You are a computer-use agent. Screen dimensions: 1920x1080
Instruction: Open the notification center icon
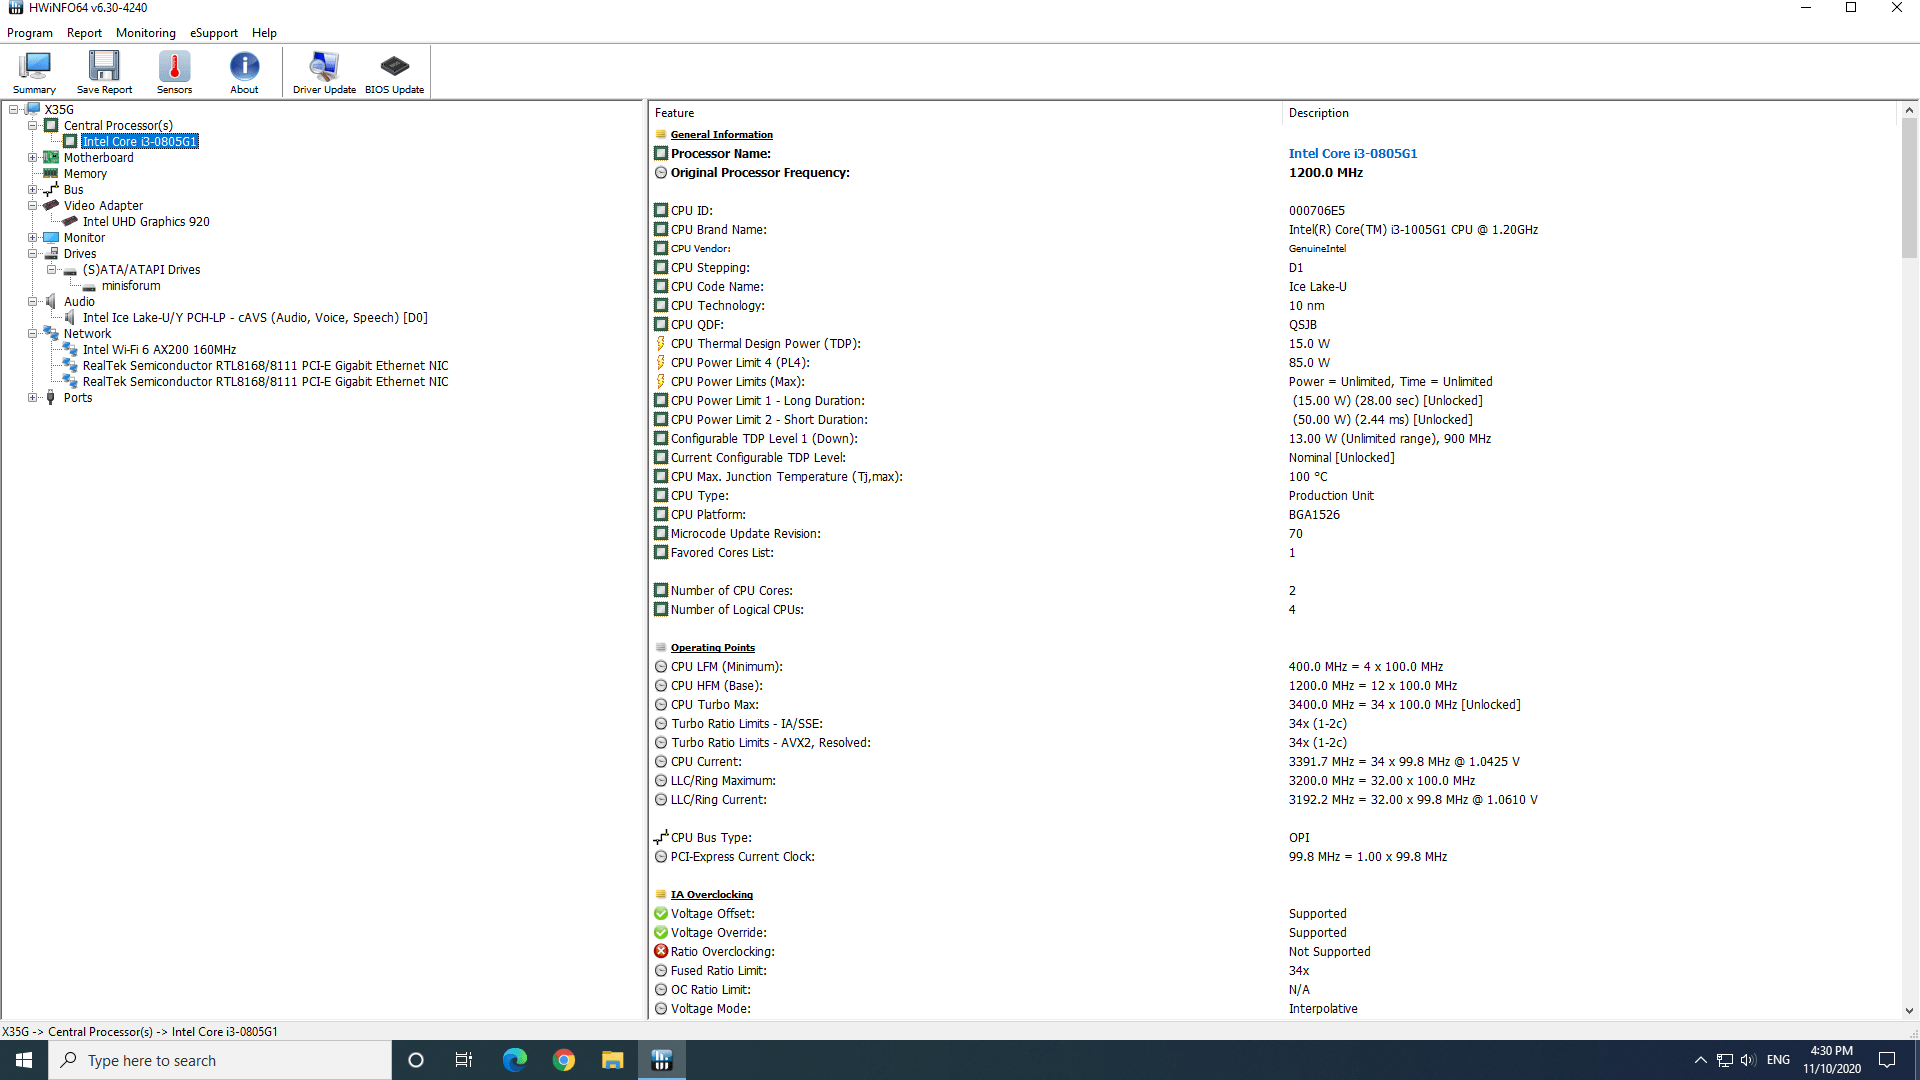coord(1887,1060)
